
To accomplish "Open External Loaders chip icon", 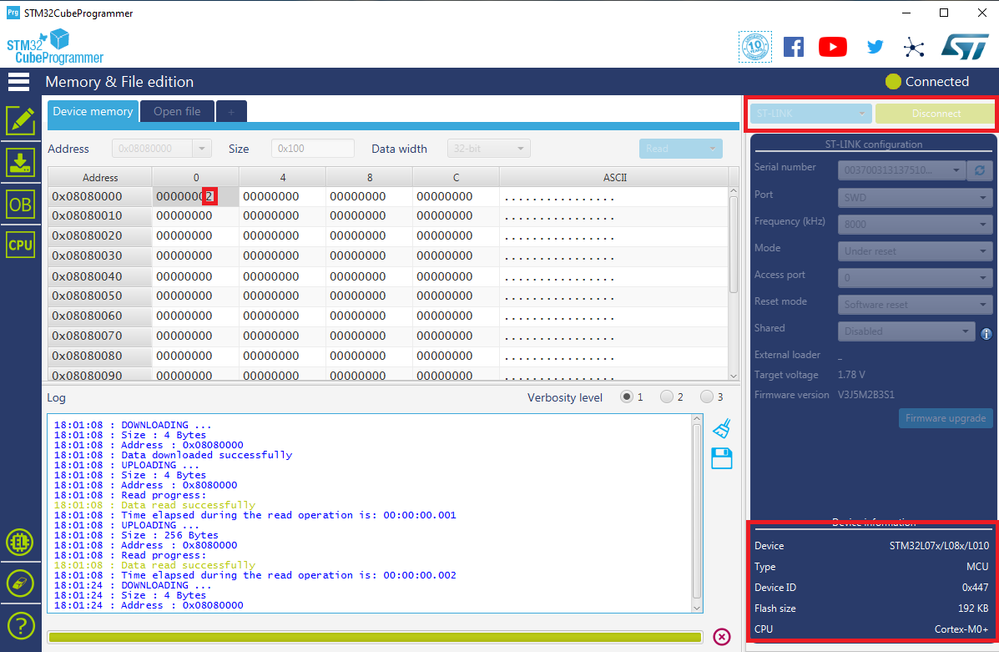I will pyautogui.click(x=20, y=542).
